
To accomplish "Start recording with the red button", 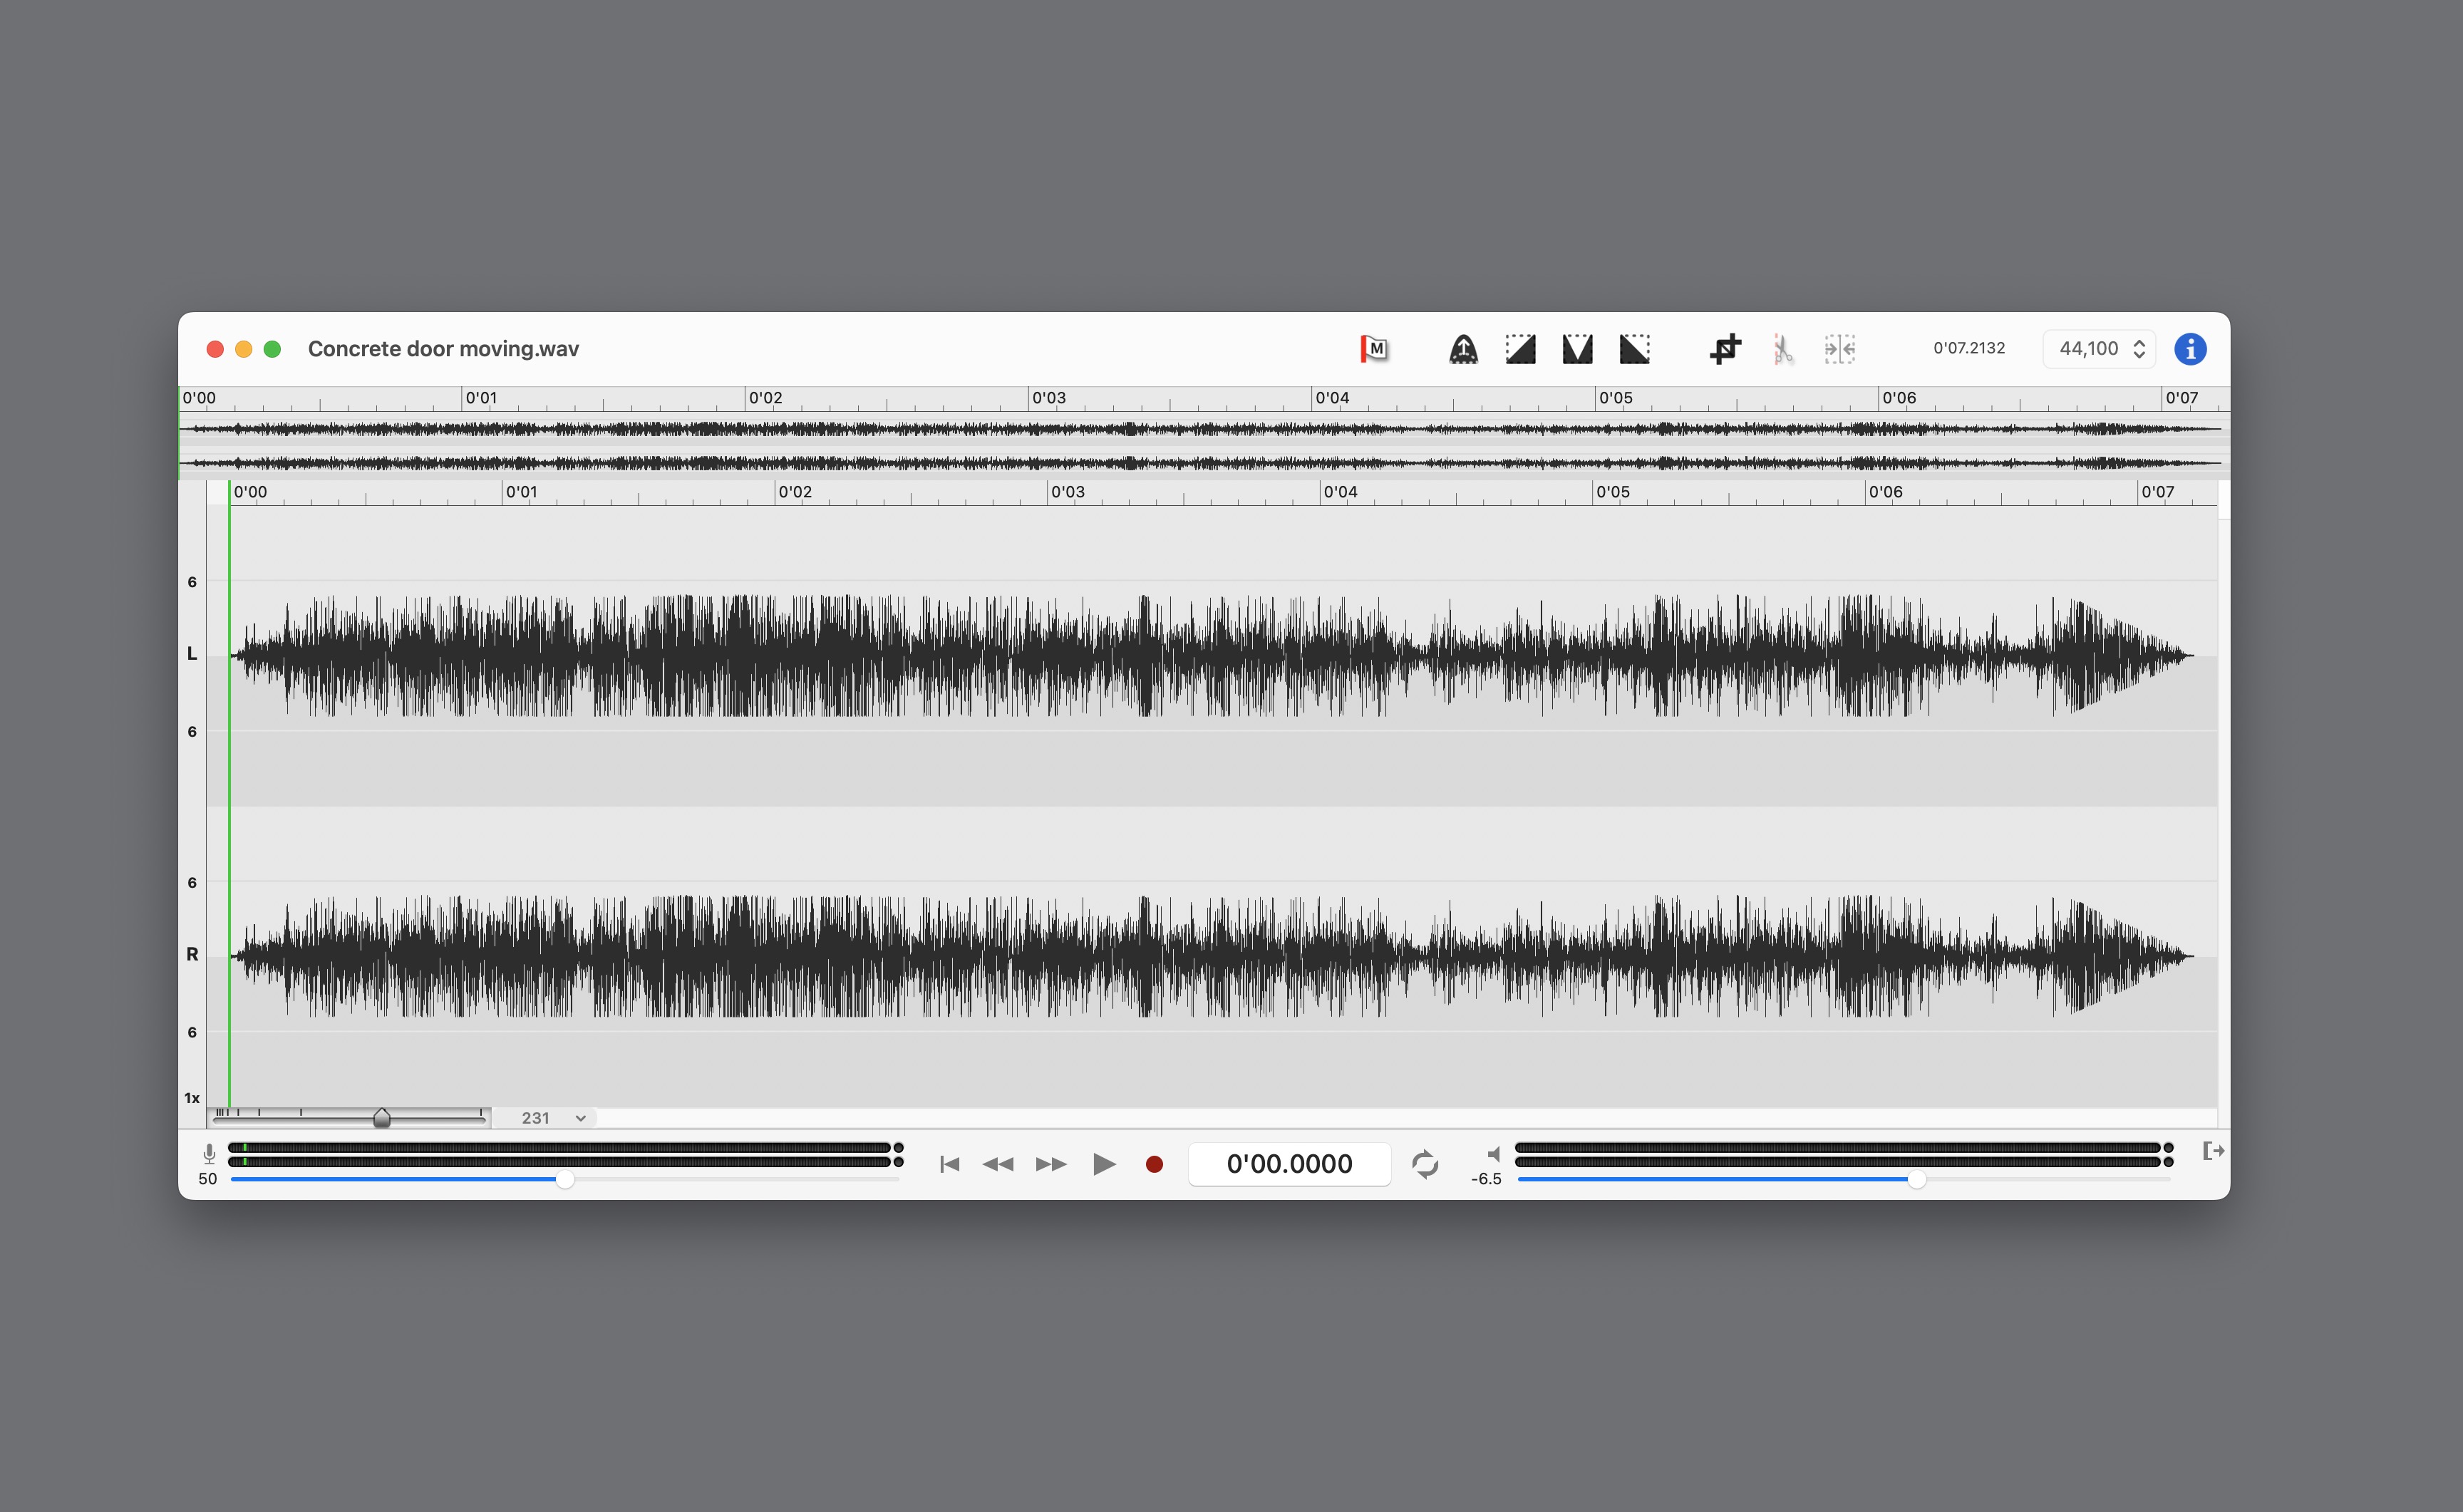I will pyautogui.click(x=1154, y=1164).
